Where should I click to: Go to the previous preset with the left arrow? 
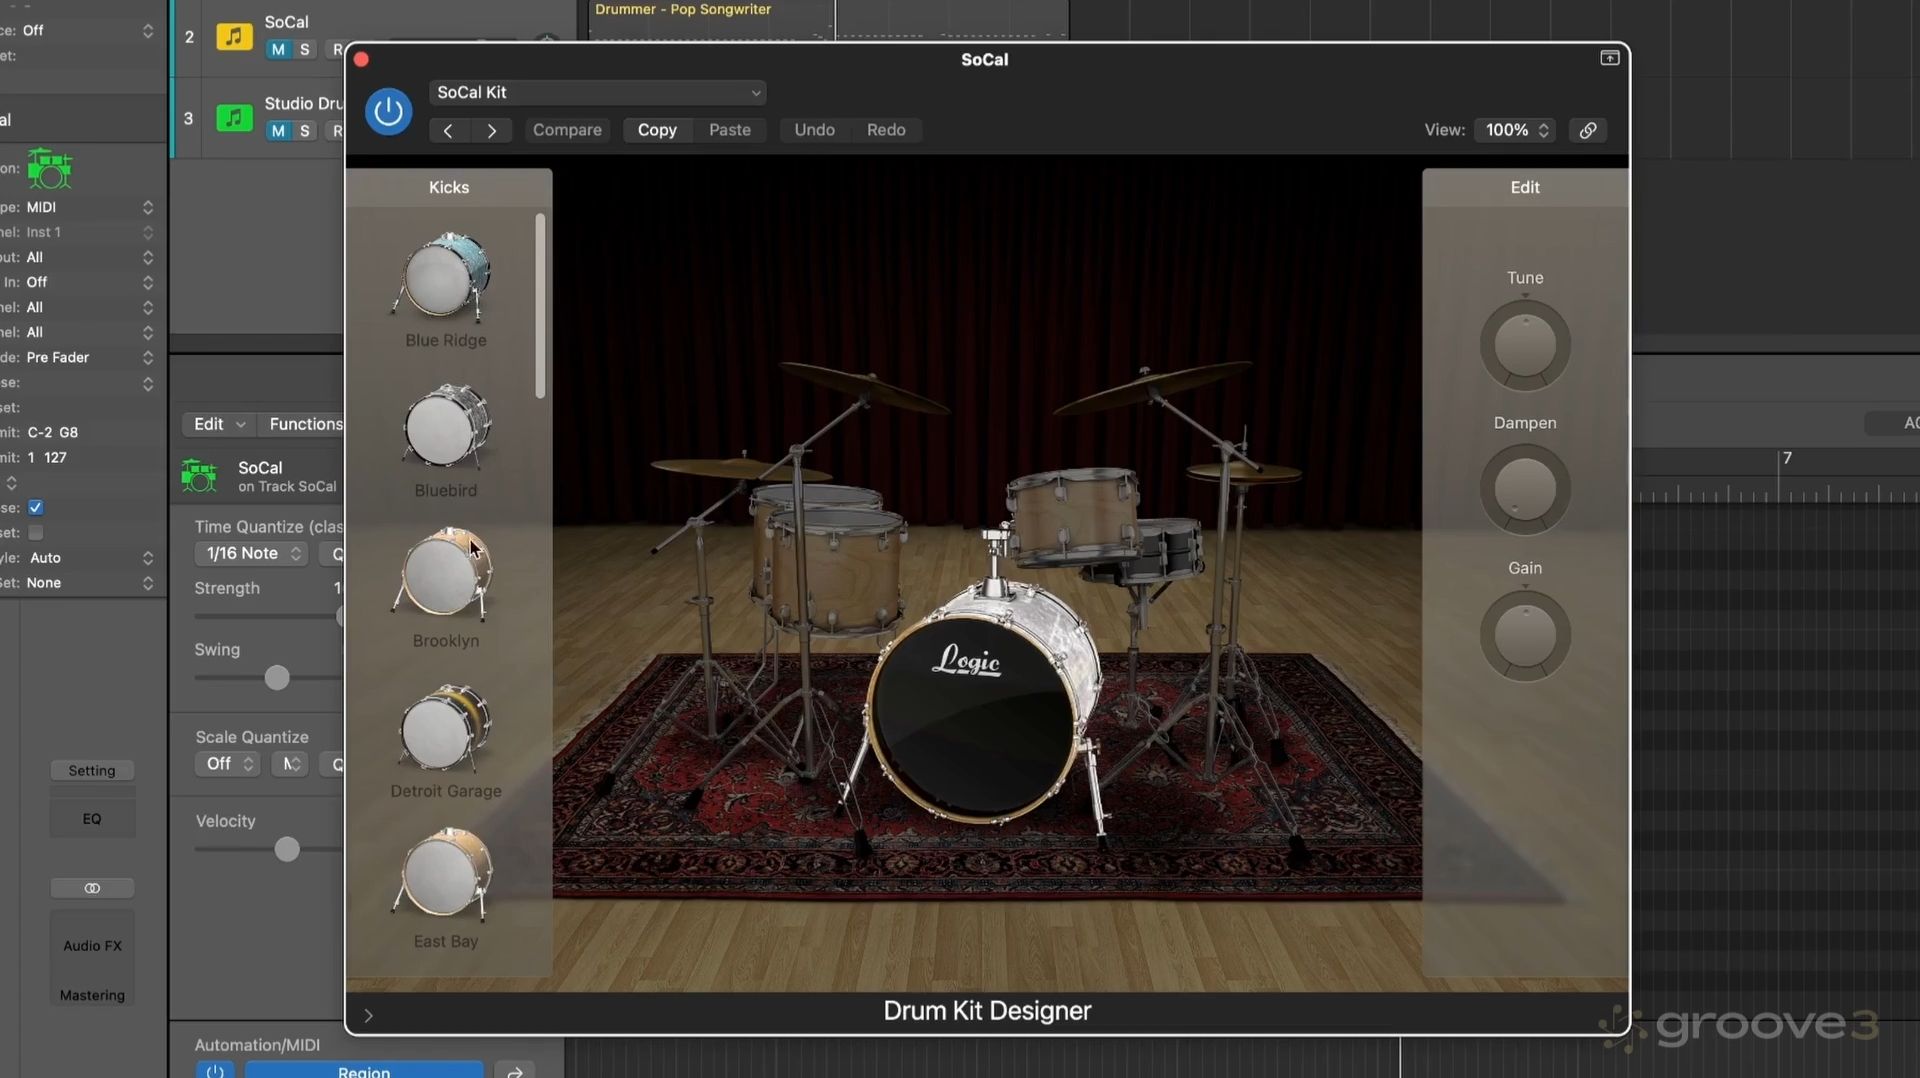pos(449,130)
